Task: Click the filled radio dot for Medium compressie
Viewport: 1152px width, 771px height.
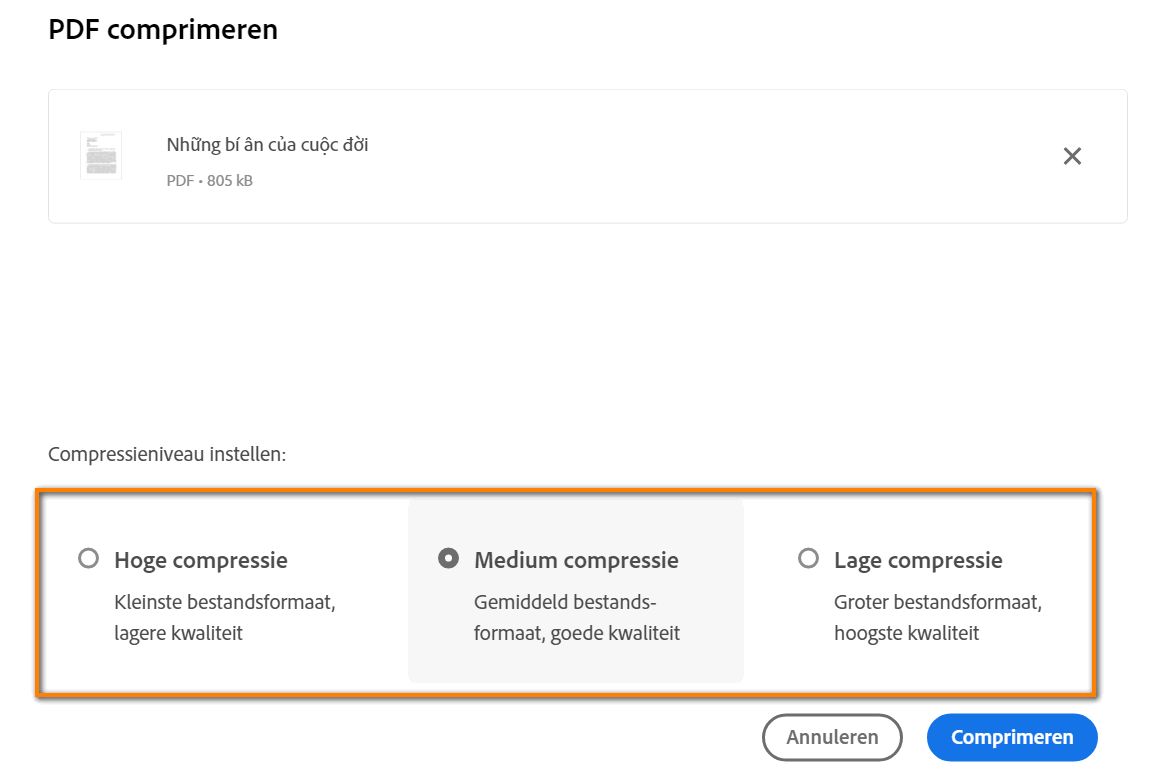Action: coord(448,559)
